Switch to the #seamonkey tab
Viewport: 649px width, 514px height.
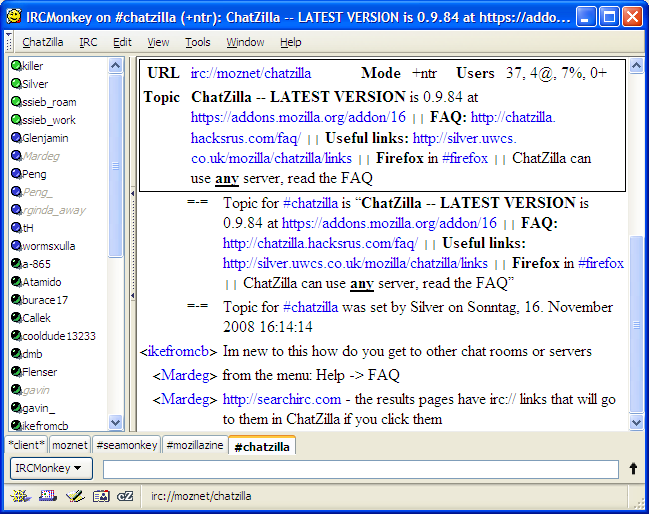126,446
